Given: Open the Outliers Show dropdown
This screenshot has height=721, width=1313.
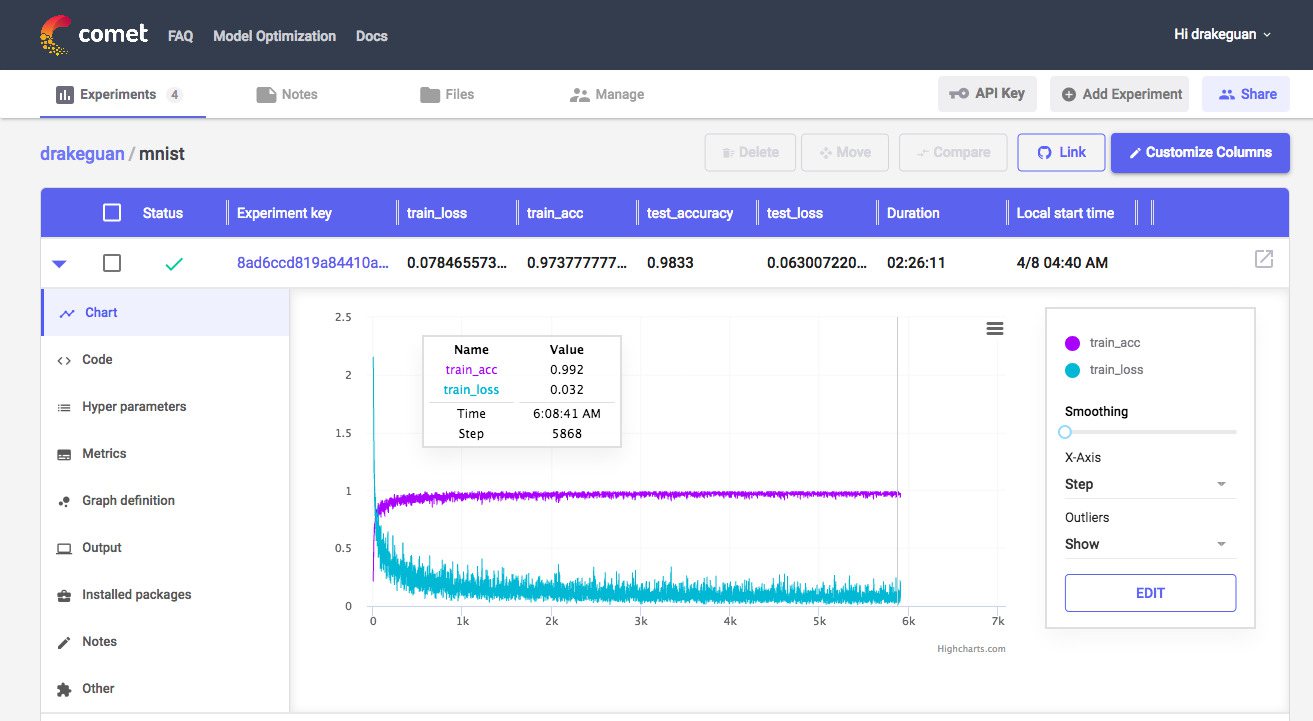Looking at the screenshot, I should coord(1150,544).
